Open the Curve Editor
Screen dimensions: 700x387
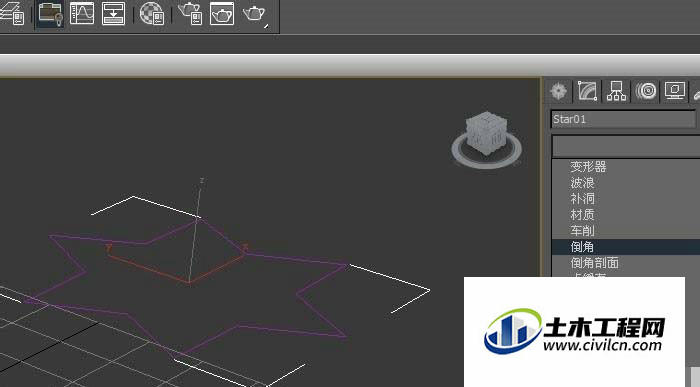[82, 13]
